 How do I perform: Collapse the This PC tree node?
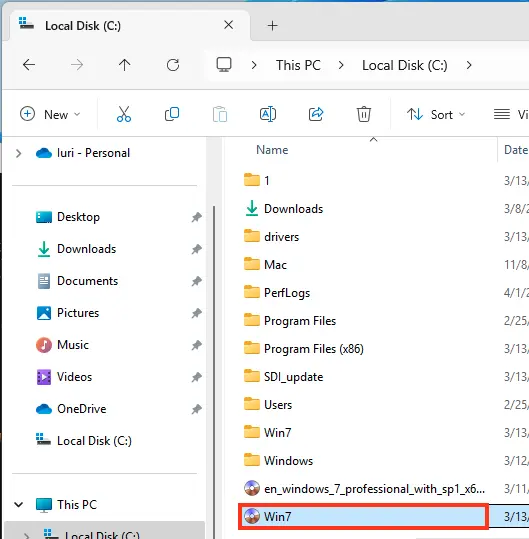(x=19, y=505)
